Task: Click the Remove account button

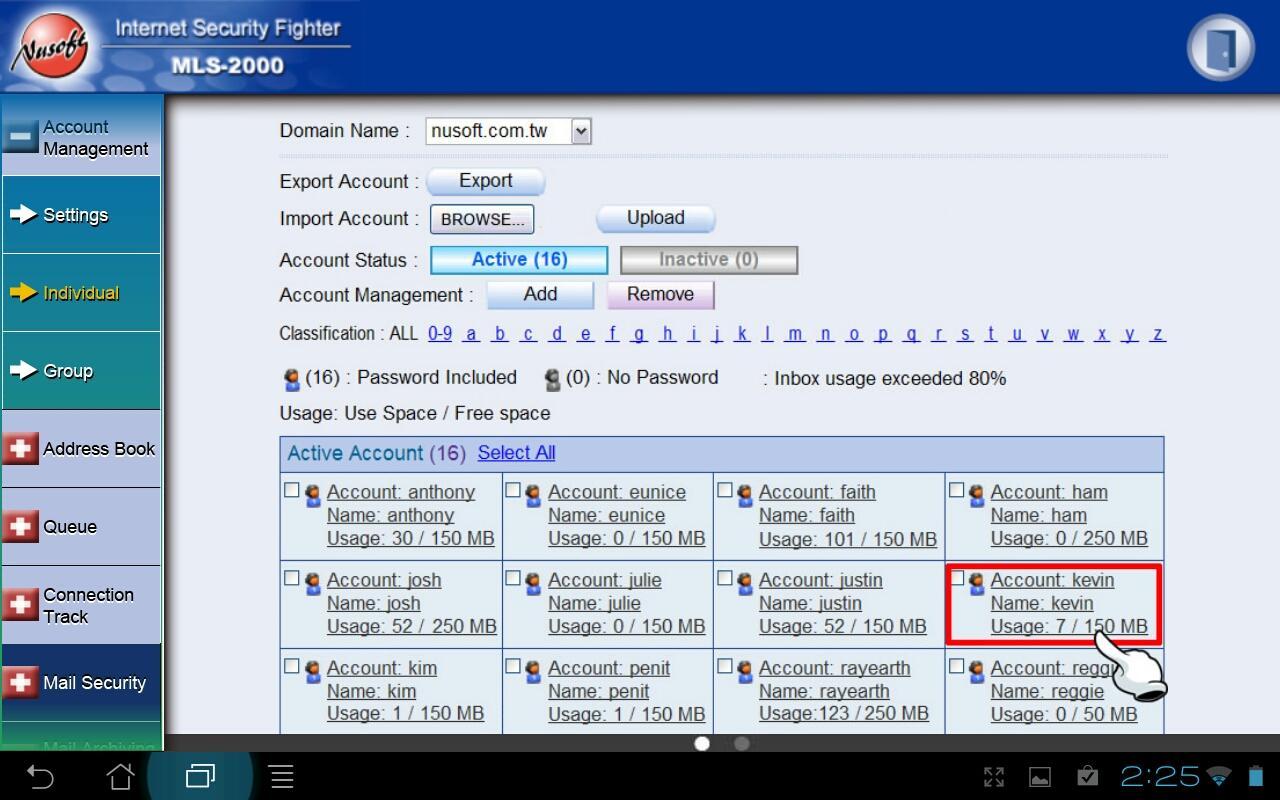Action: pos(660,294)
